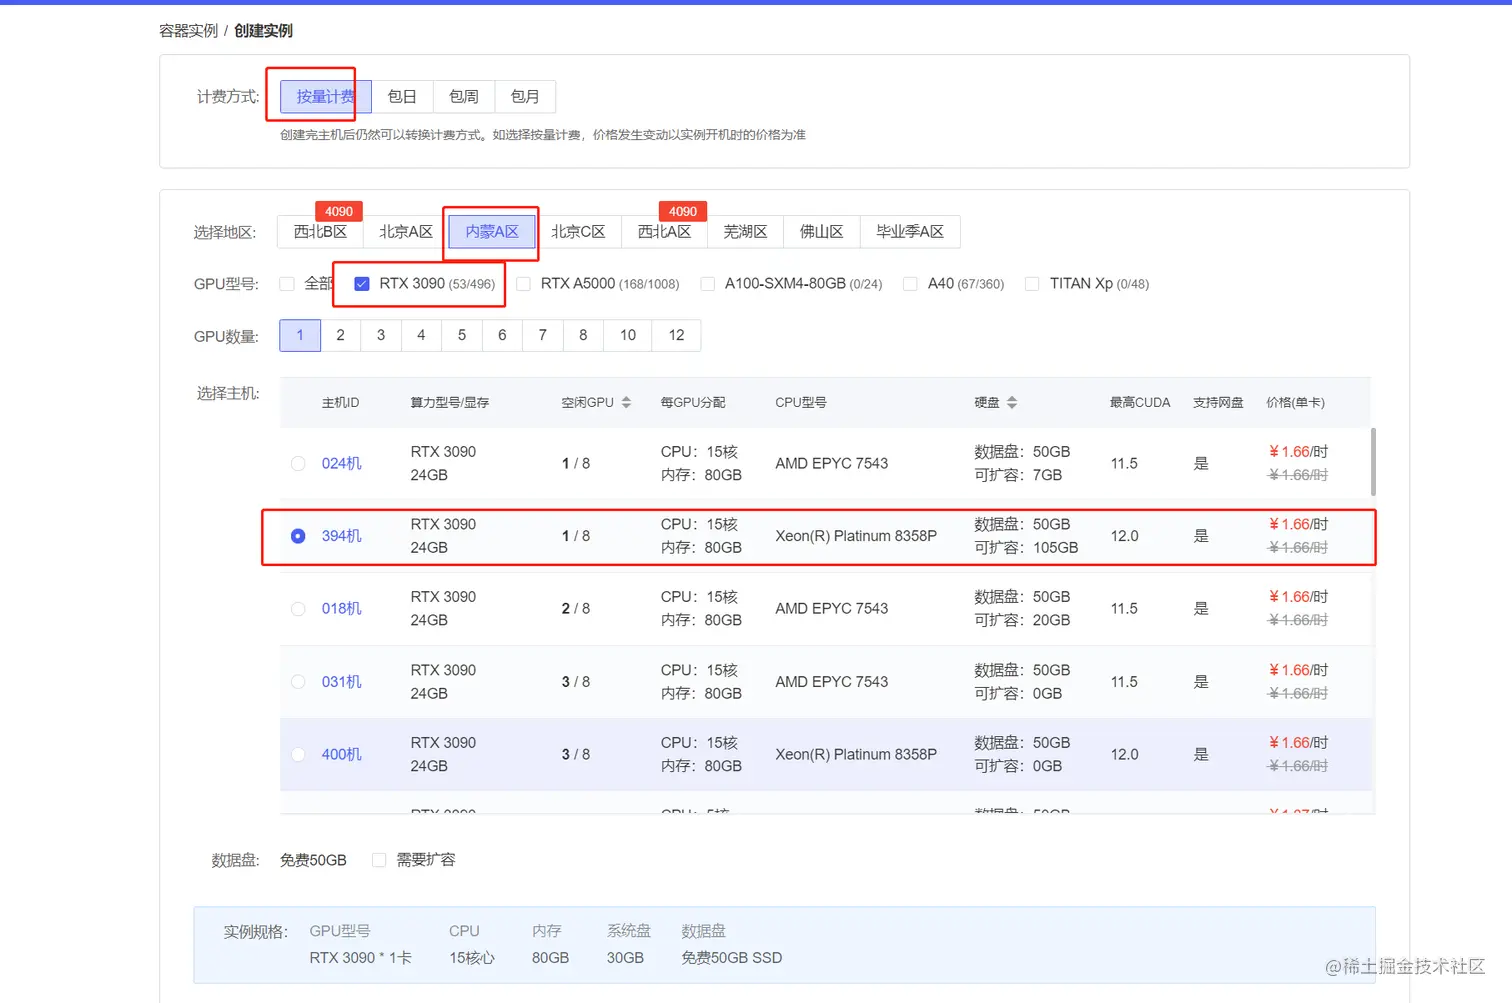
Task: Click the 主机ID column header
Action: tap(340, 402)
